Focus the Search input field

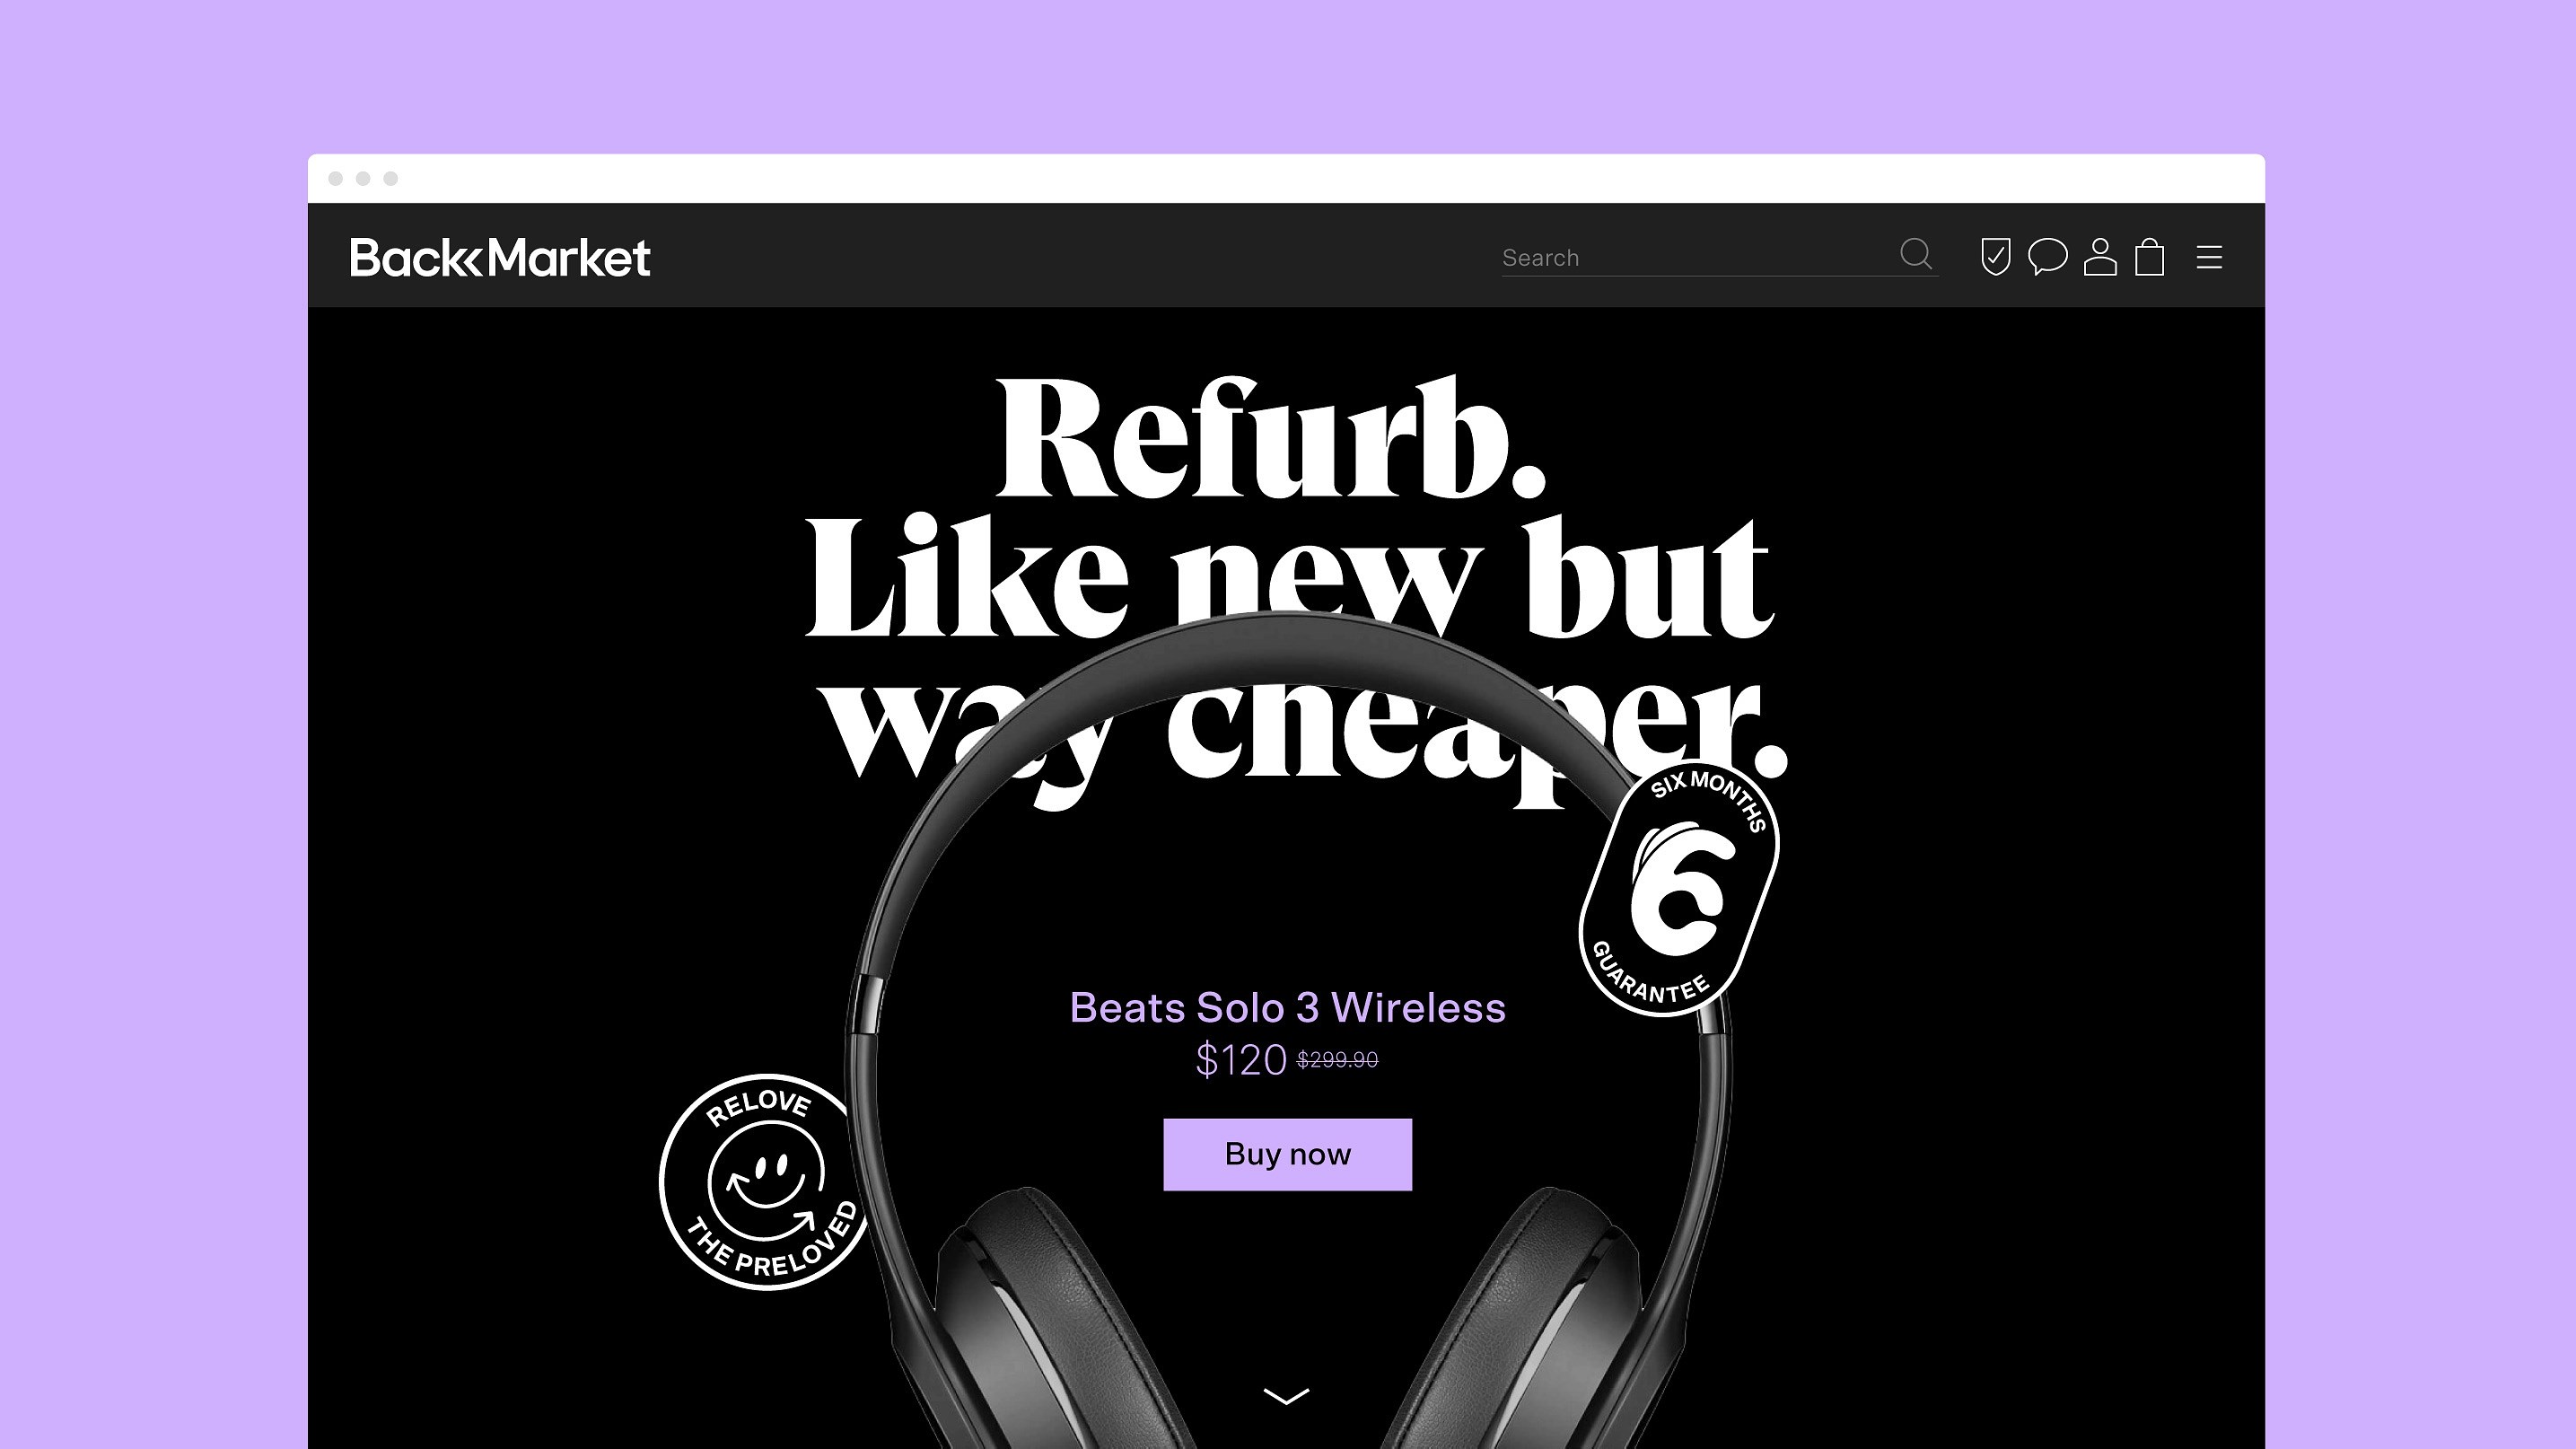point(1696,257)
